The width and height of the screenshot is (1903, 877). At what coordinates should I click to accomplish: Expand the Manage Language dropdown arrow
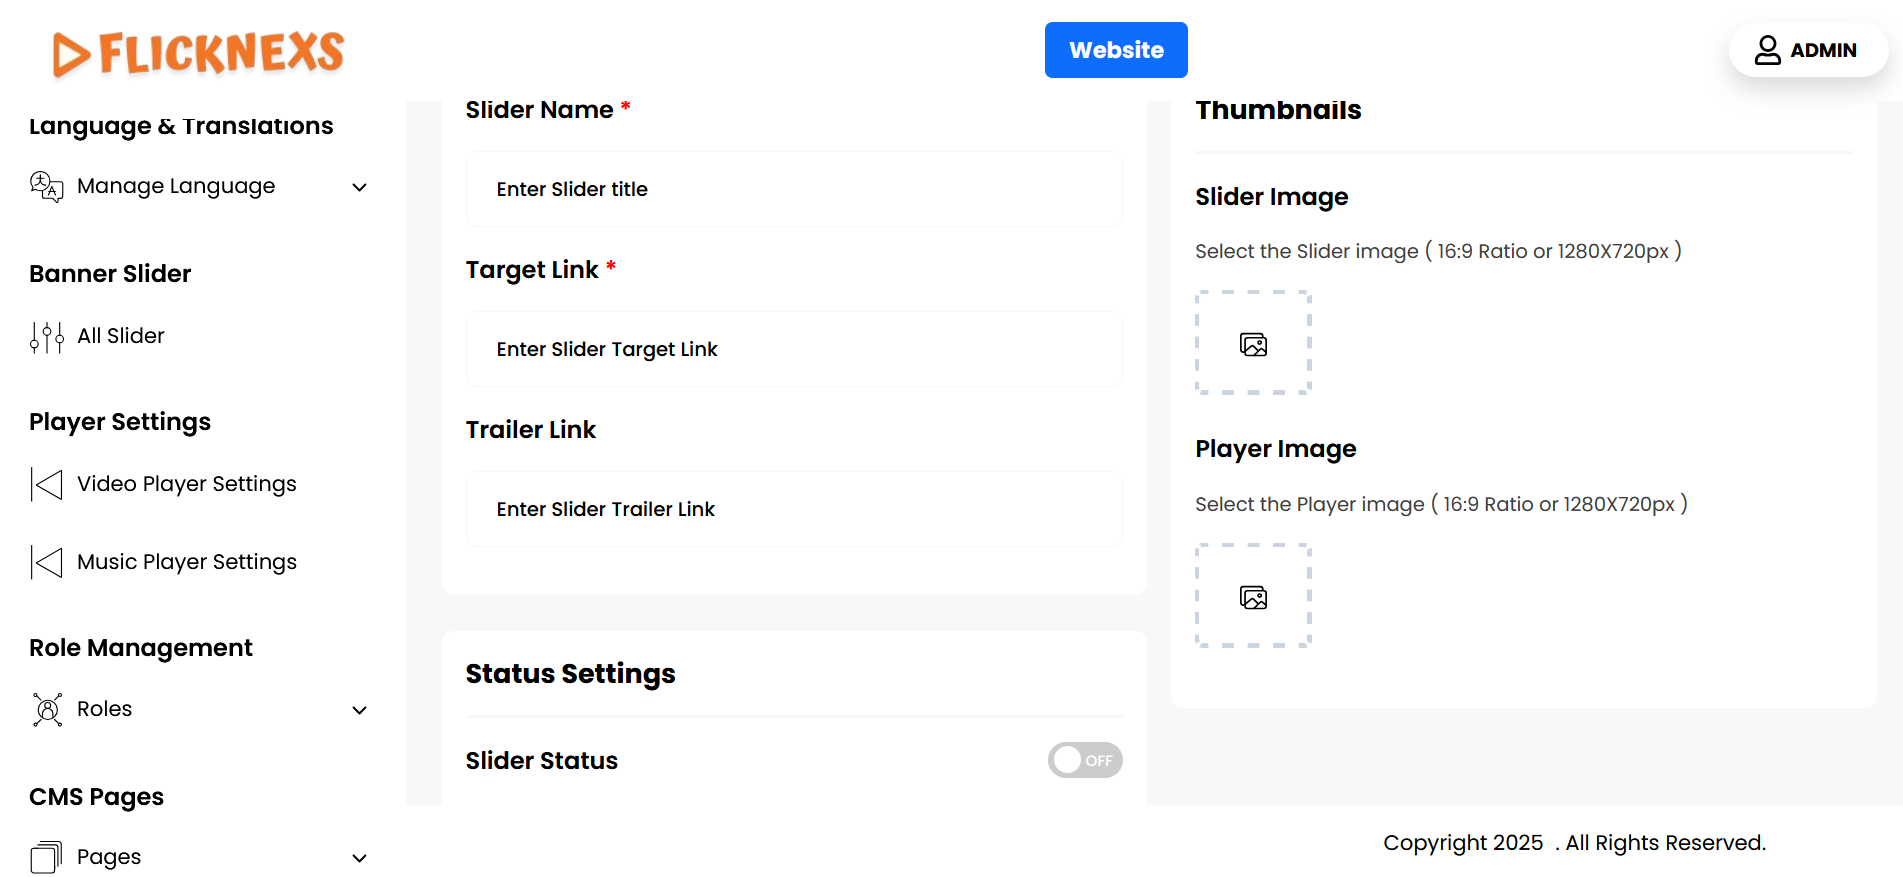360,187
